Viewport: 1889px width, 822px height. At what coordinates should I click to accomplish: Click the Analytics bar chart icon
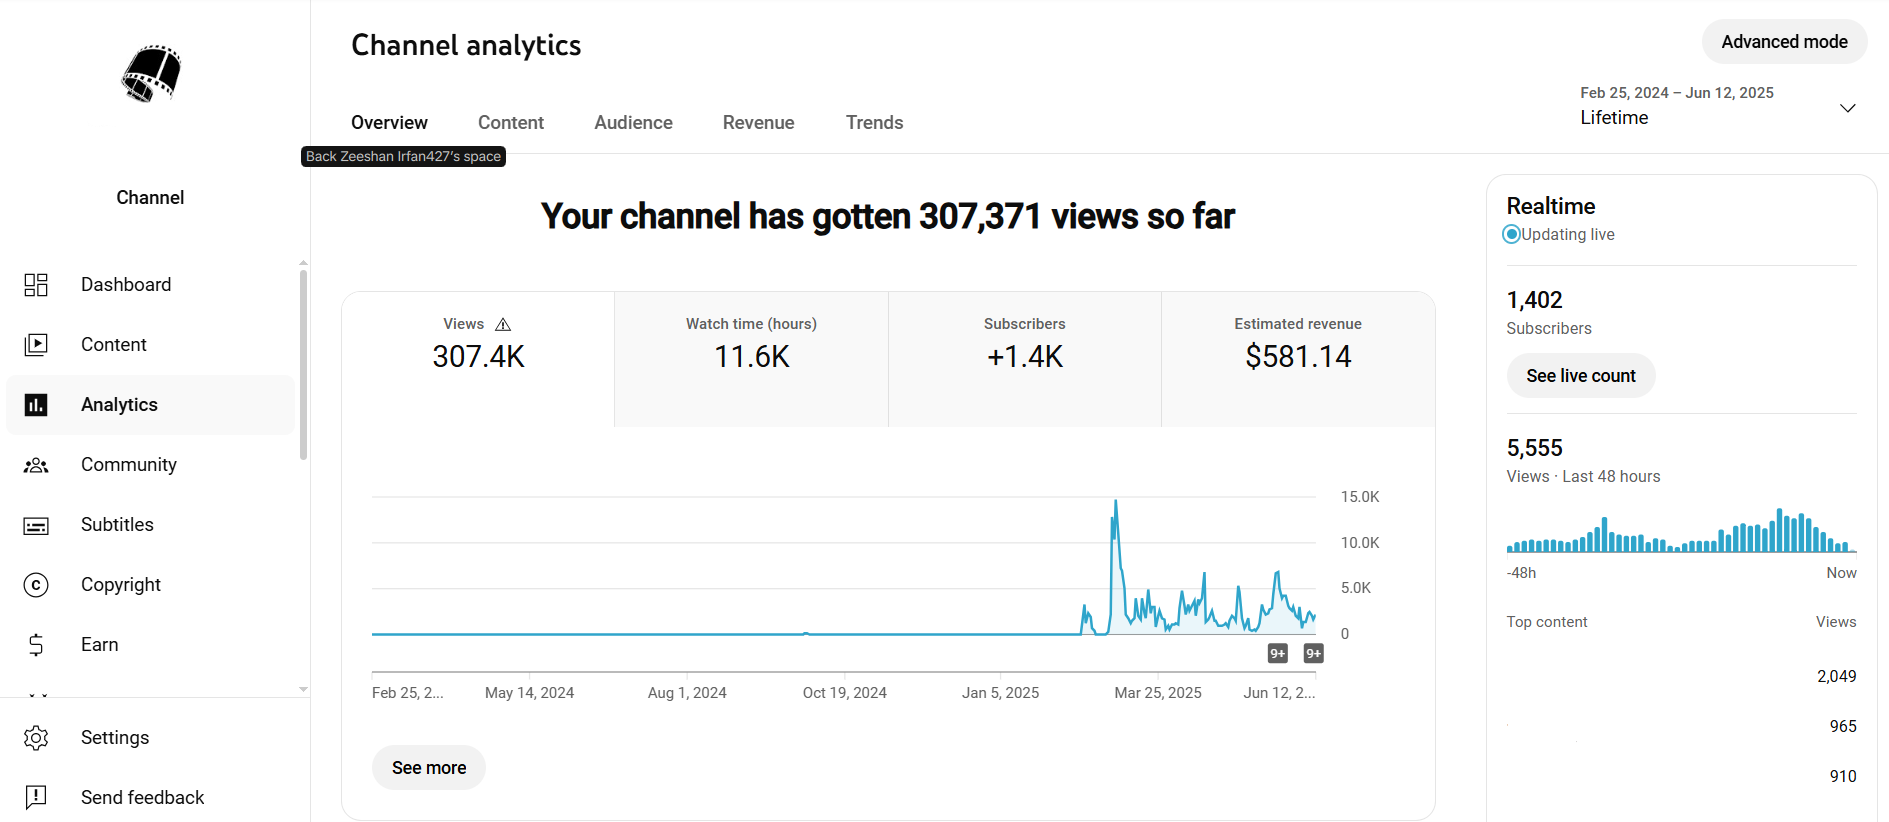[x=36, y=405]
